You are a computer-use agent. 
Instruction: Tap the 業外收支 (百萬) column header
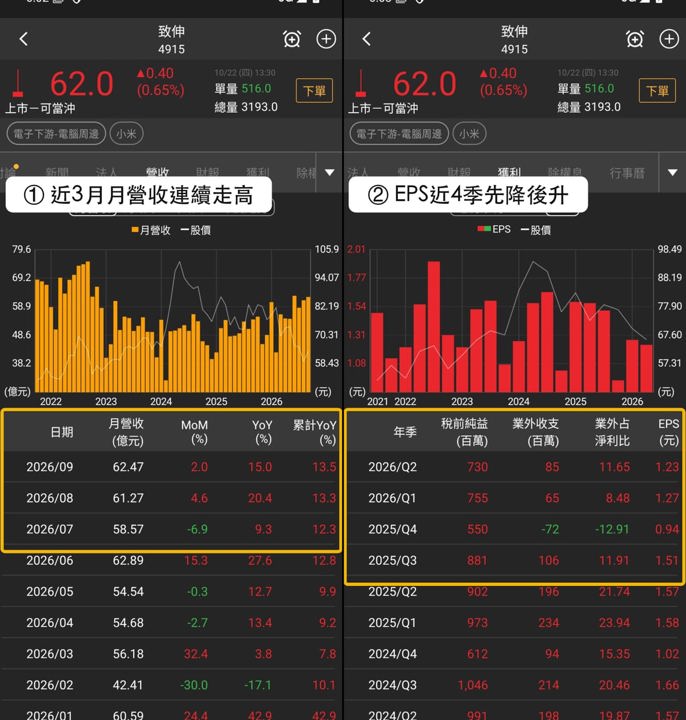click(536, 432)
